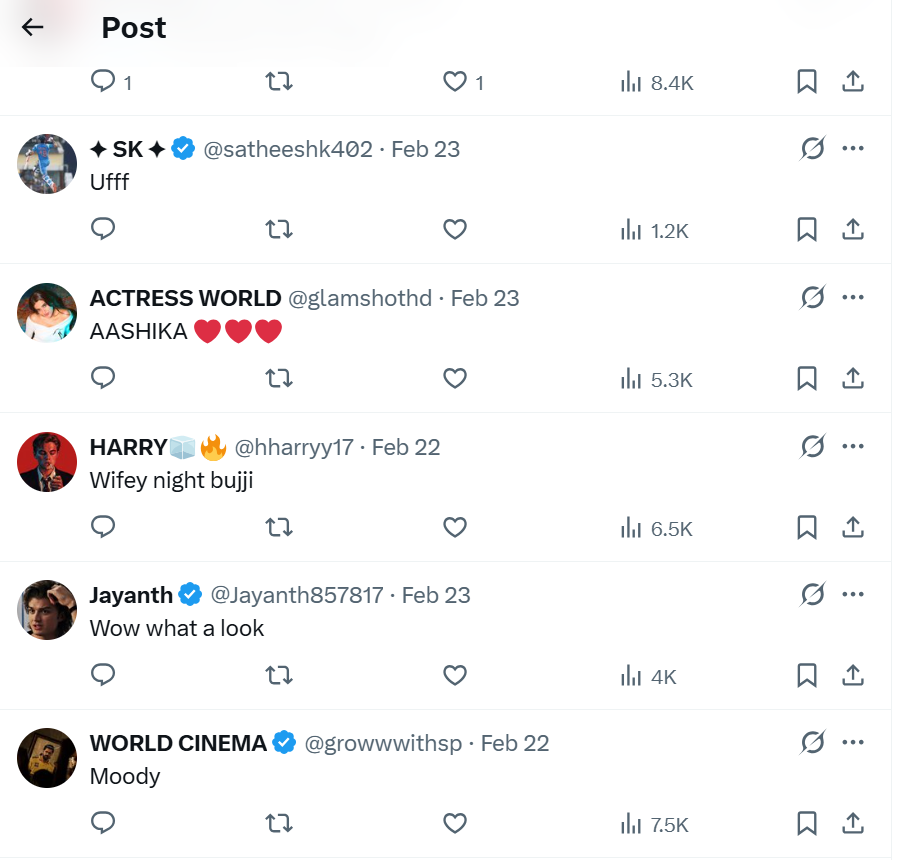Open the ACTRESS WORLD profile name
Viewport: 908px width, 860px height.
tap(185, 298)
